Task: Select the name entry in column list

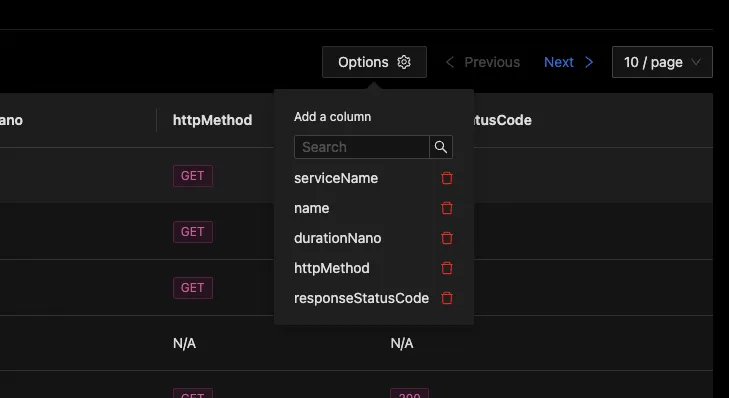Action: tap(311, 208)
